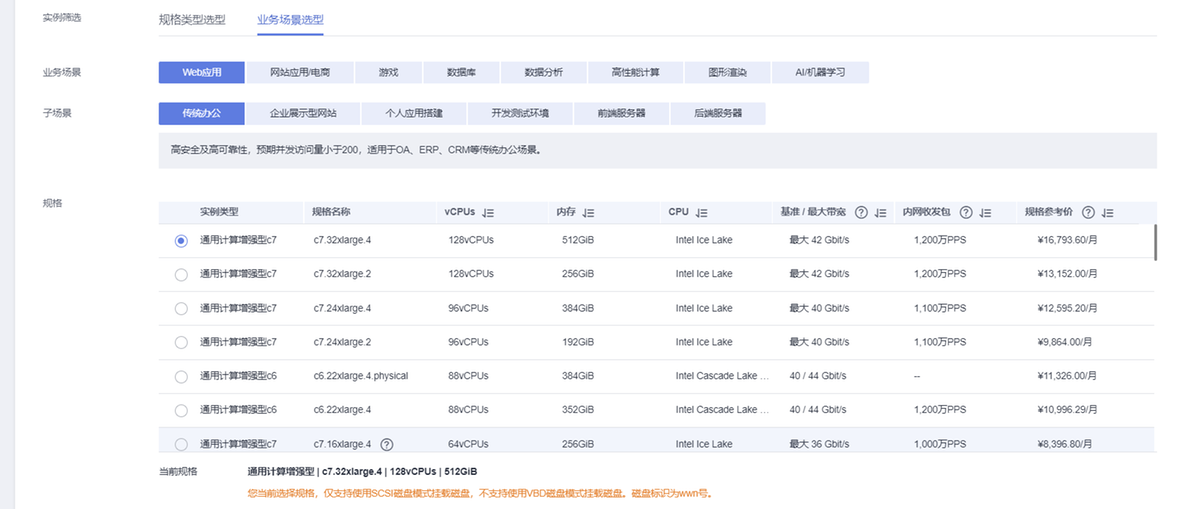Choose 数据分析 business scenario
The image size is (1199, 509).
point(544,73)
